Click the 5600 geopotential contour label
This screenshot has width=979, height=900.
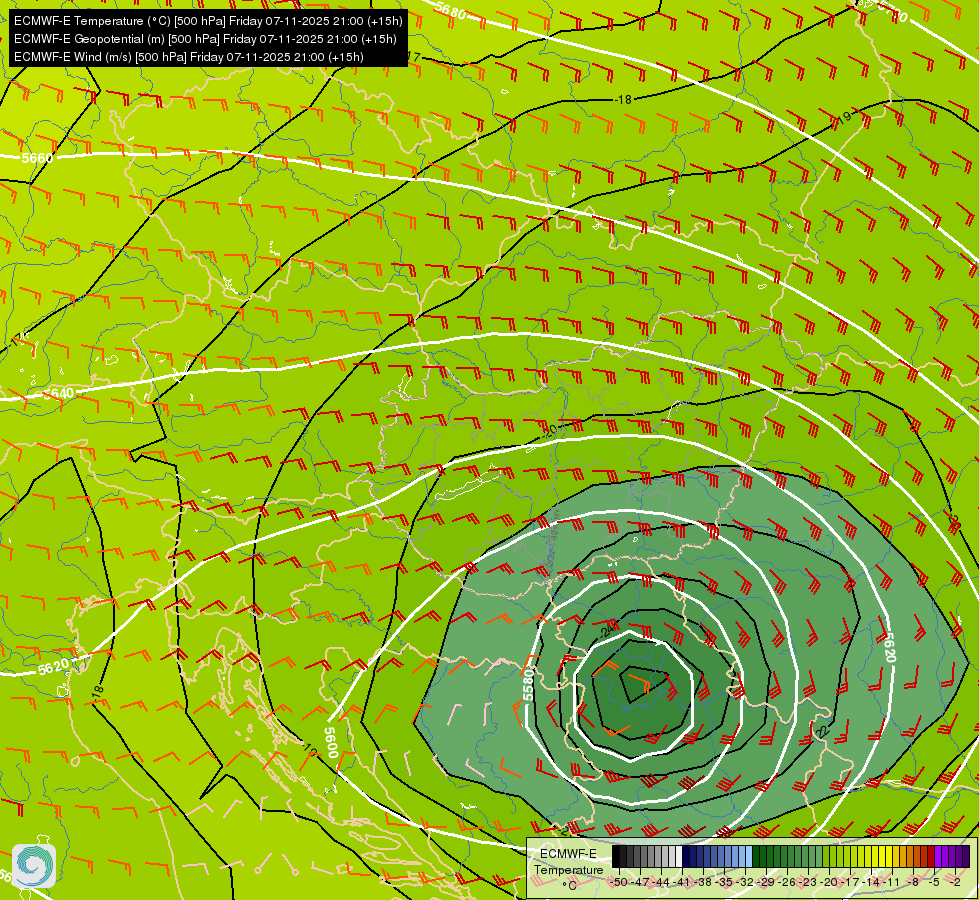[331, 742]
